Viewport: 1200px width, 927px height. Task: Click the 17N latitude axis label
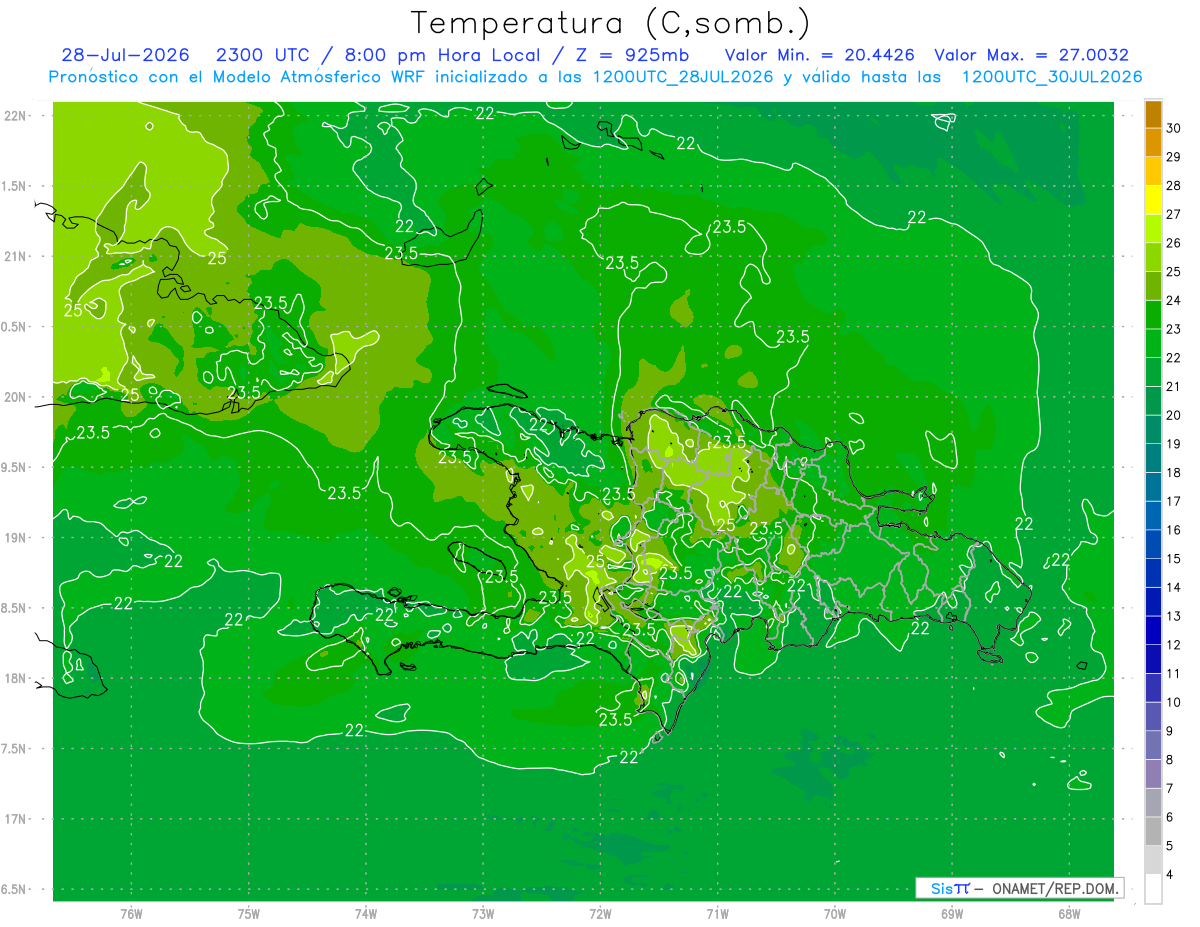16,819
